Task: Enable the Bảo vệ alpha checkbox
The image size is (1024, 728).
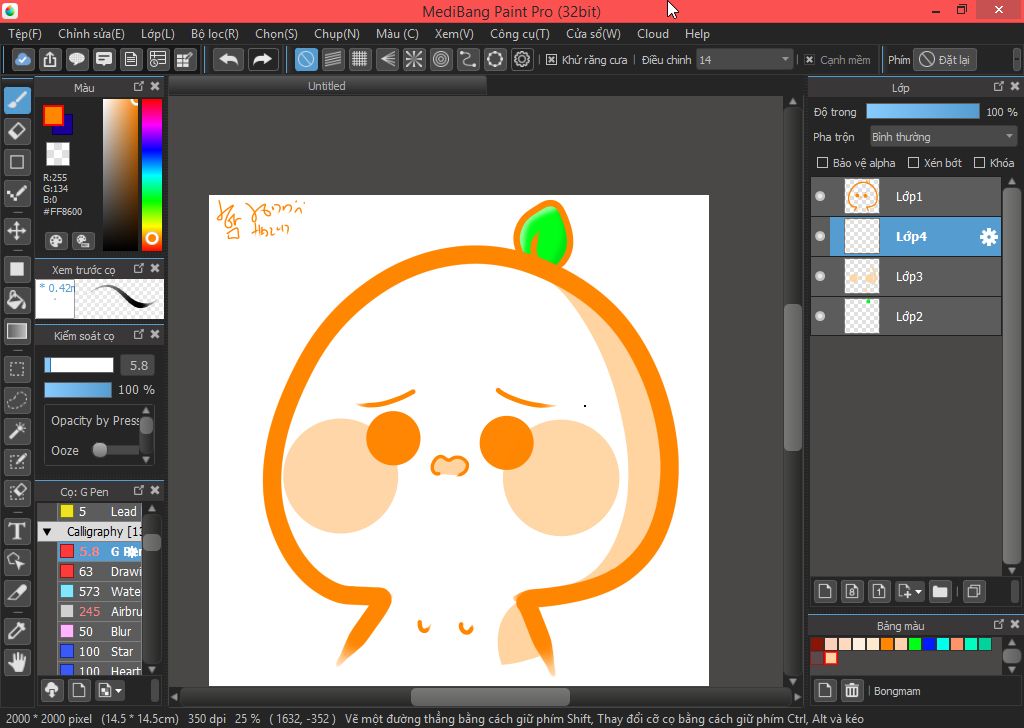Action: coord(822,163)
